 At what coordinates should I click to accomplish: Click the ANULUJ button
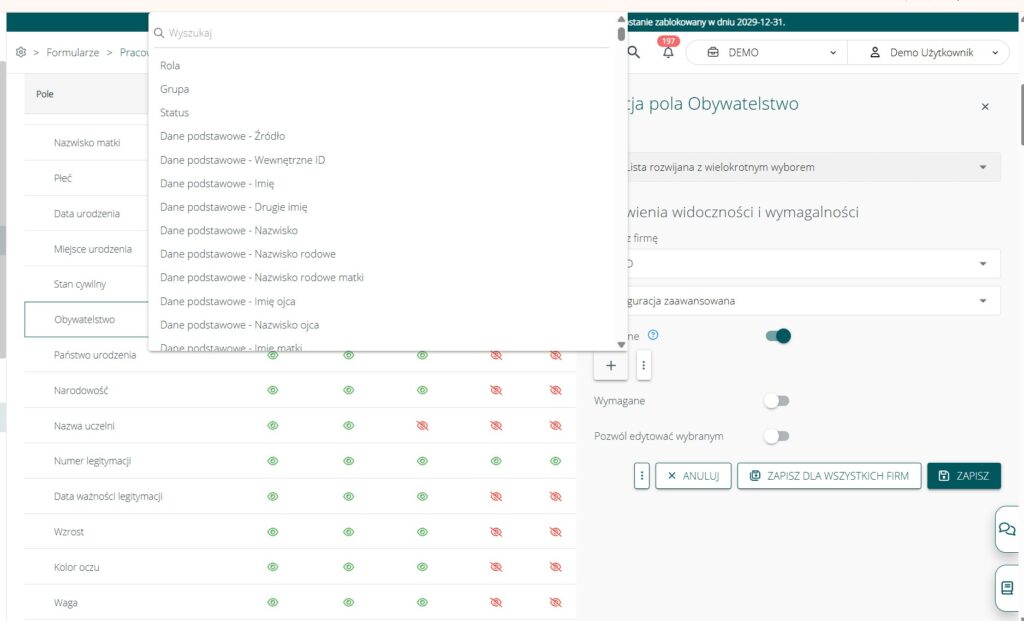coord(693,476)
